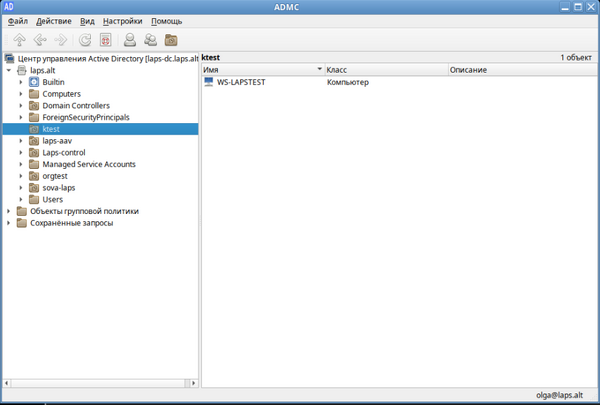Expand the orgtest tree node
The width and height of the screenshot is (600, 405).
(x=21, y=176)
